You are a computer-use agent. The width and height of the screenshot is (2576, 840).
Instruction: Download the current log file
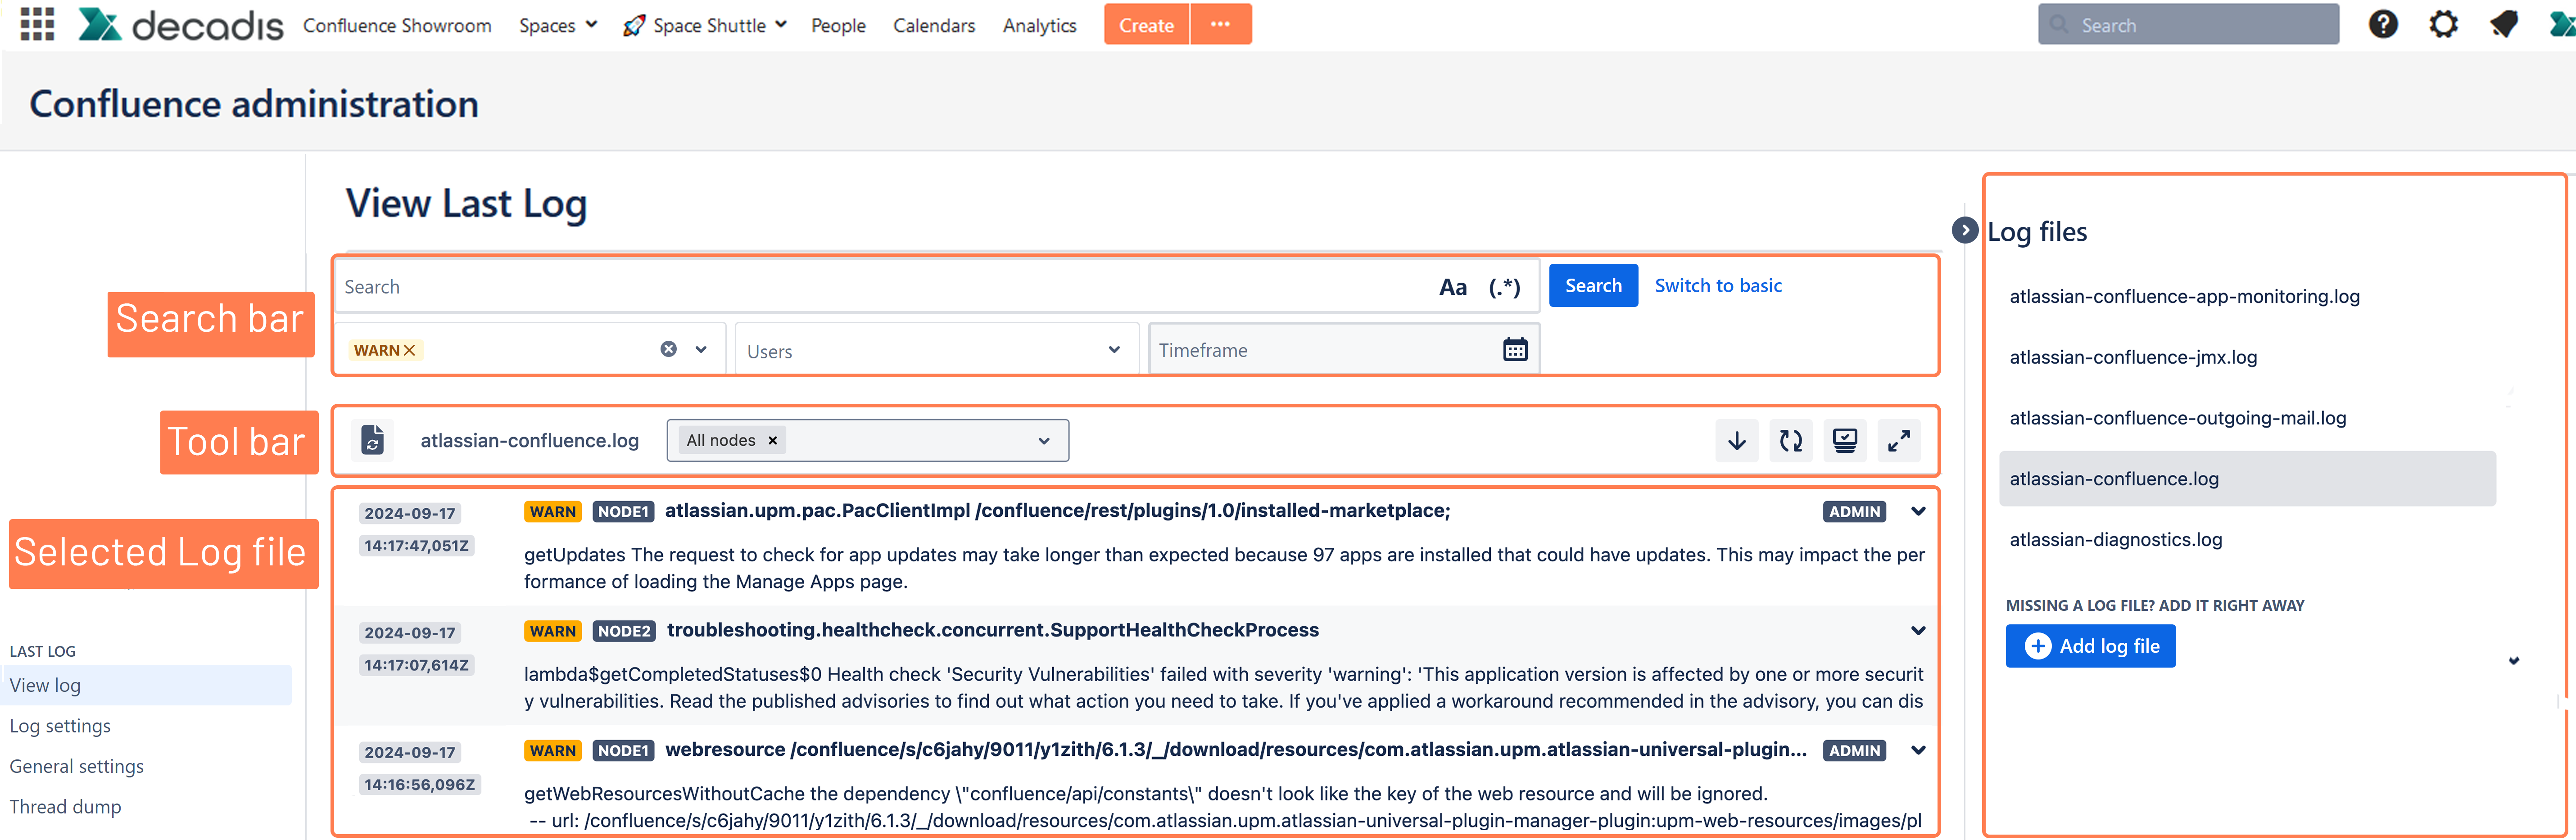(1737, 440)
